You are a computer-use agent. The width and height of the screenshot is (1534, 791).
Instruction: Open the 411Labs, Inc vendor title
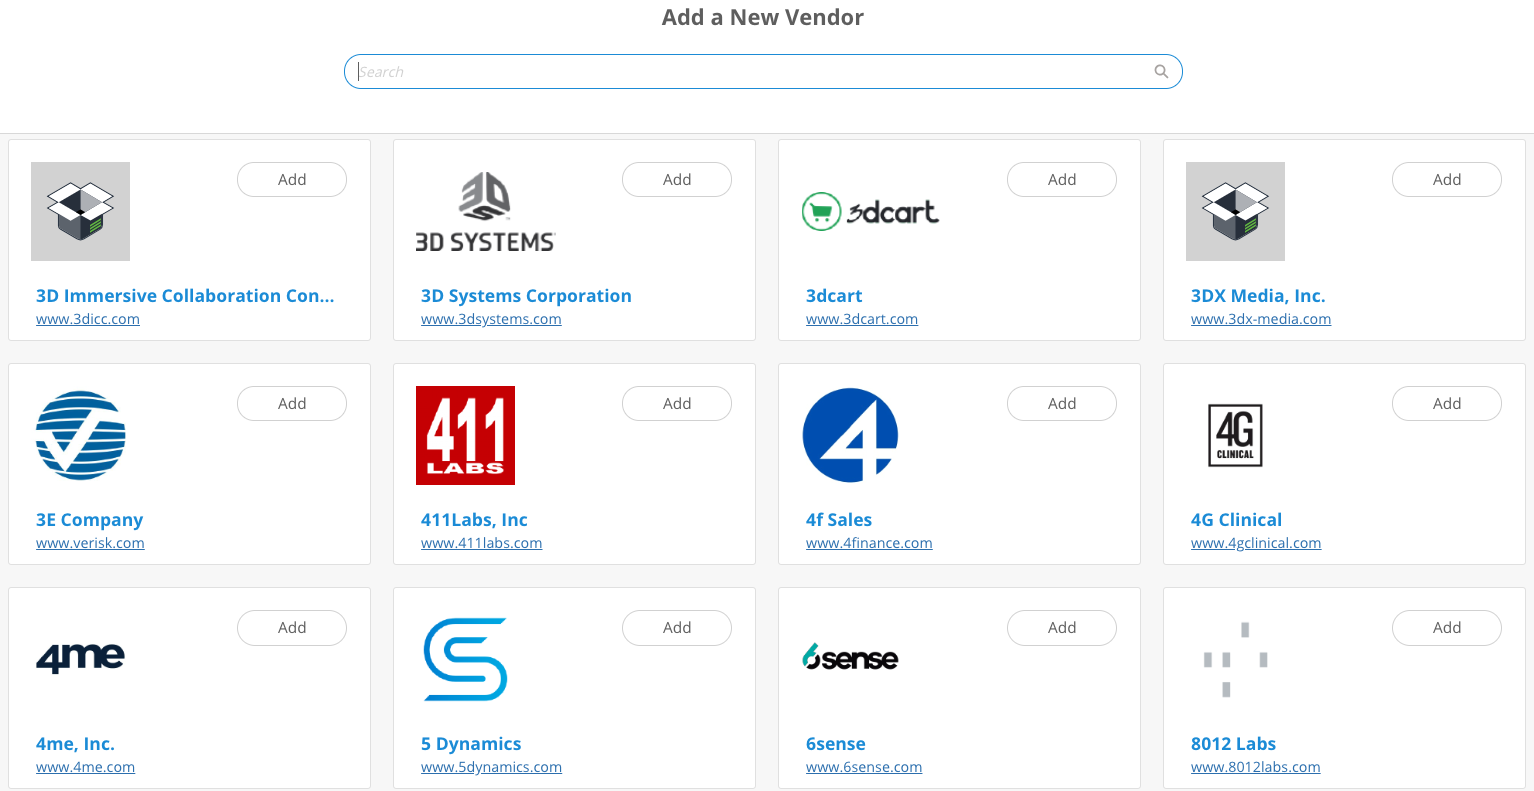pyautogui.click(x=474, y=520)
